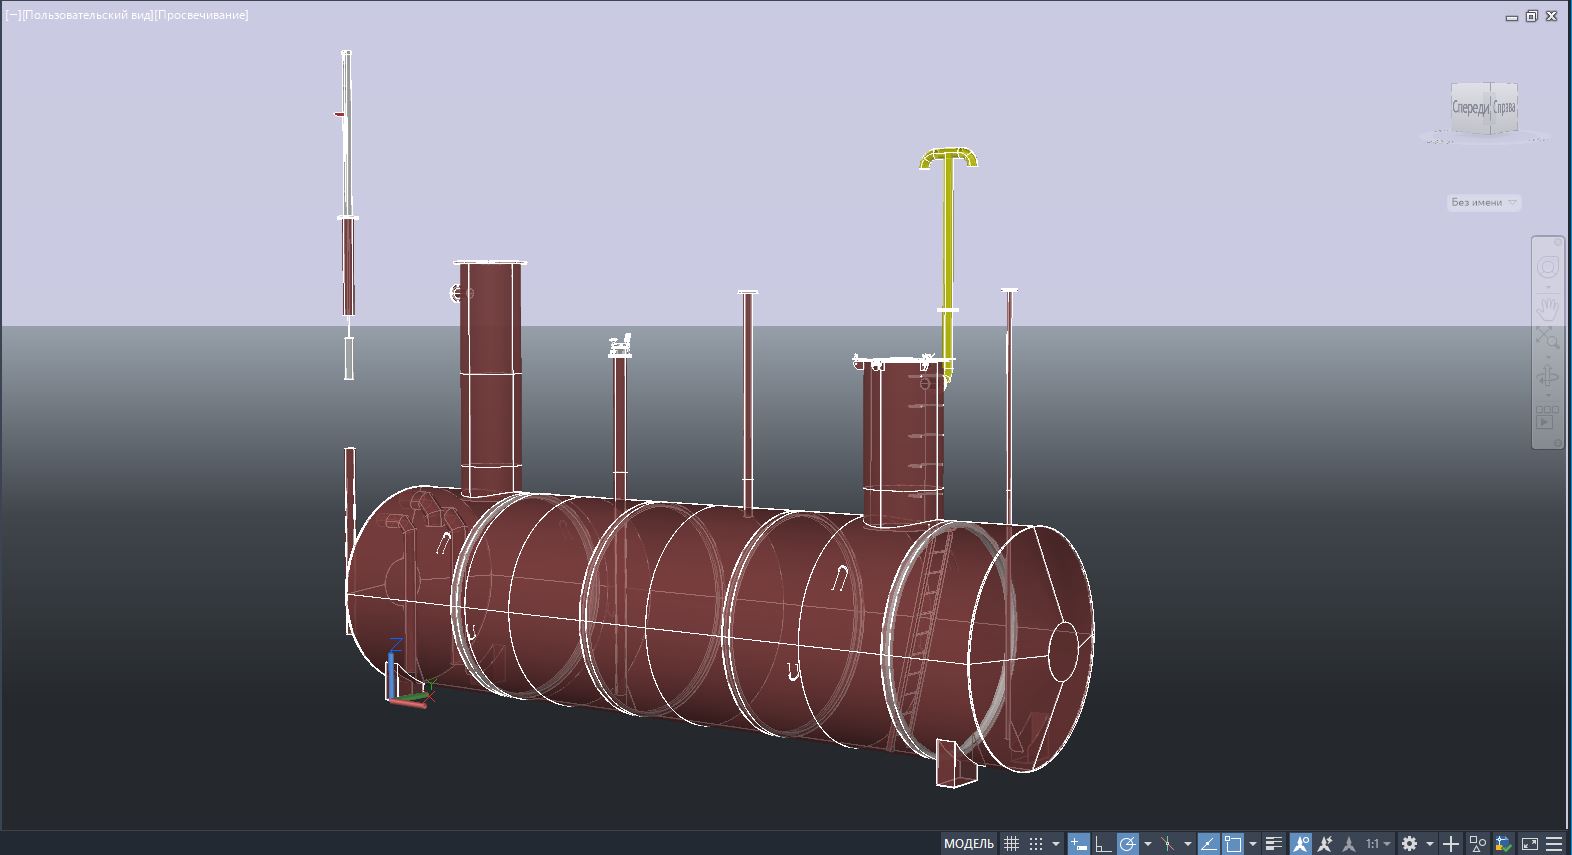This screenshot has height=855, width=1572.
Task: Click the workspace switching gear icon
Action: [x=1409, y=844]
